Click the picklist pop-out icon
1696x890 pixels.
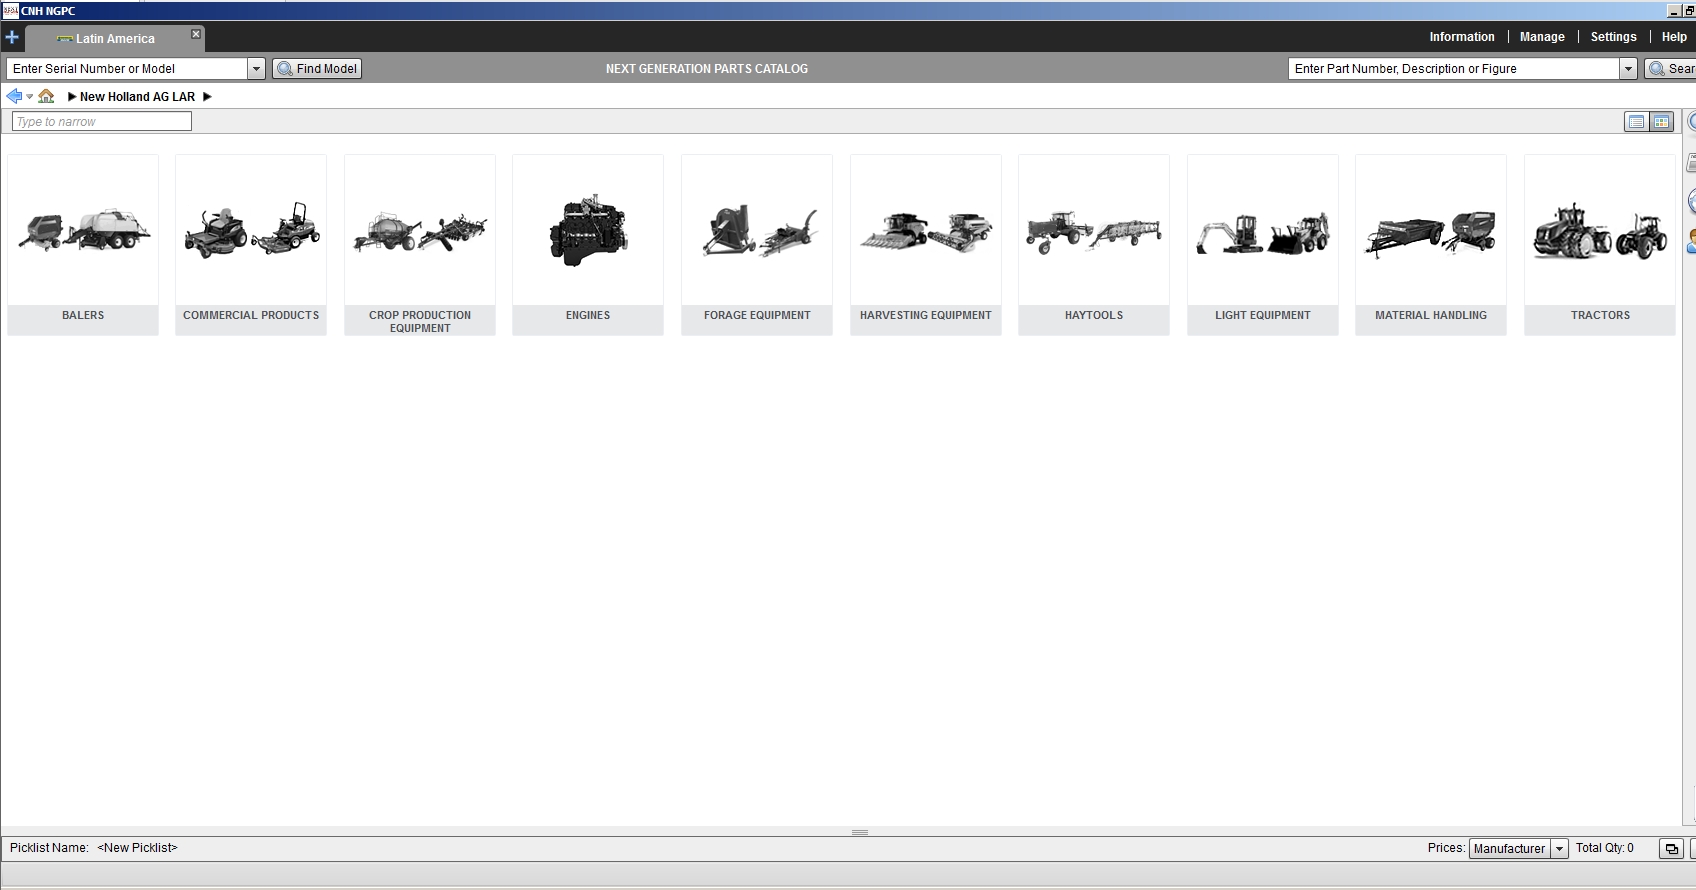1670,849
